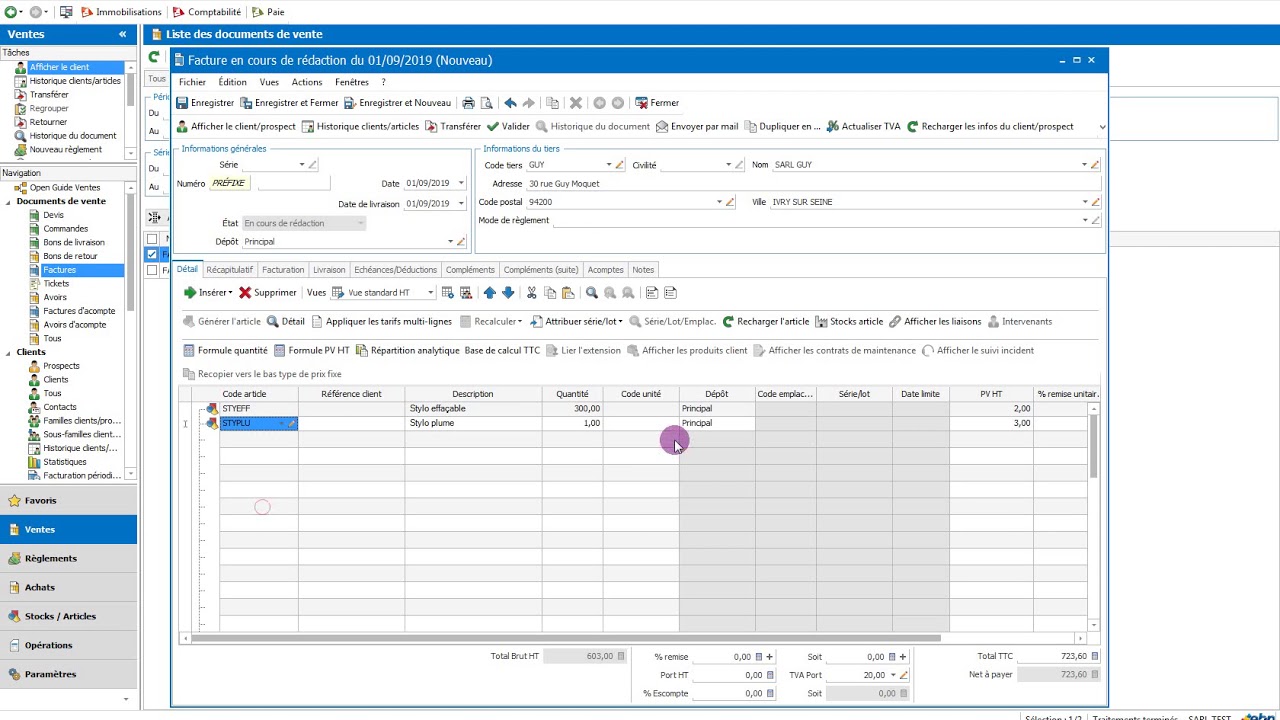Click the Insérer button
Viewport: 1280px width, 720px height.
[208, 293]
